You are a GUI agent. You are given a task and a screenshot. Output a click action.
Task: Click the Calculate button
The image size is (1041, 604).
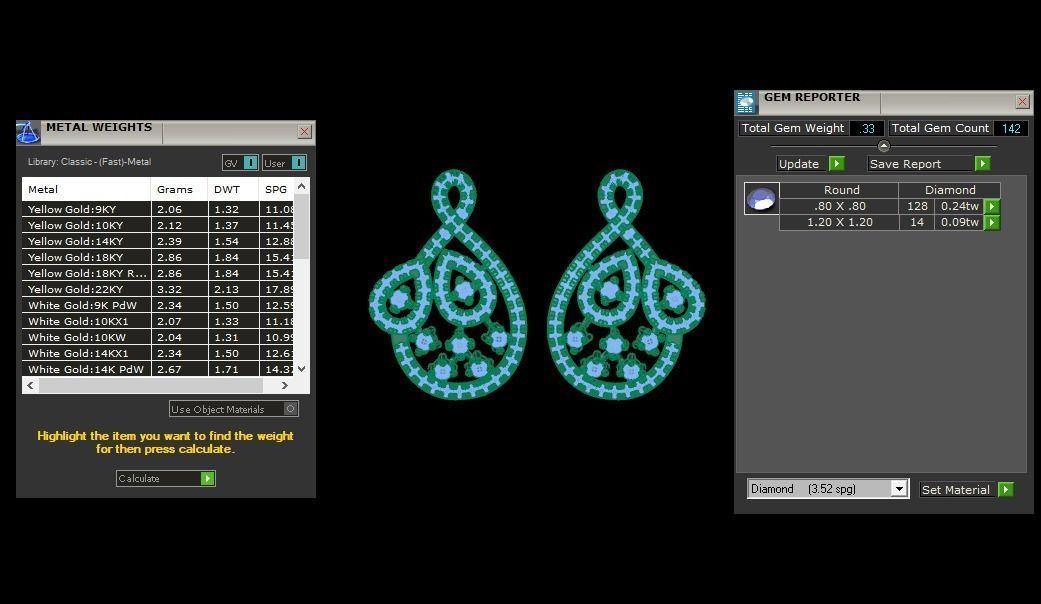click(165, 479)
